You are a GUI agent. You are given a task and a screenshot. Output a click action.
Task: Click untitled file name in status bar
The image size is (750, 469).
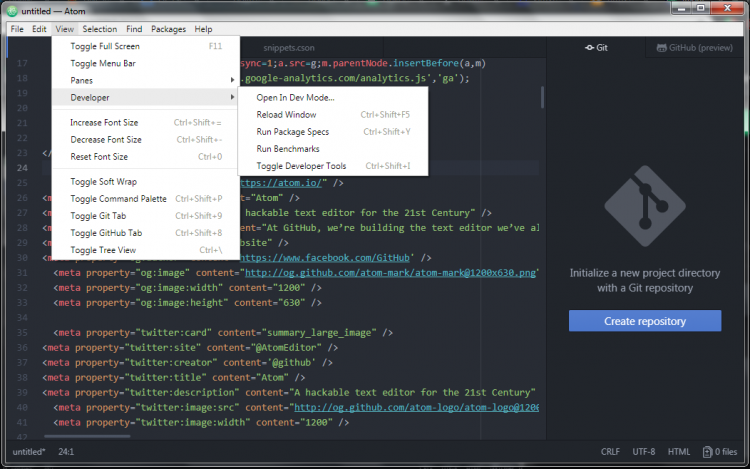(29, 452)
